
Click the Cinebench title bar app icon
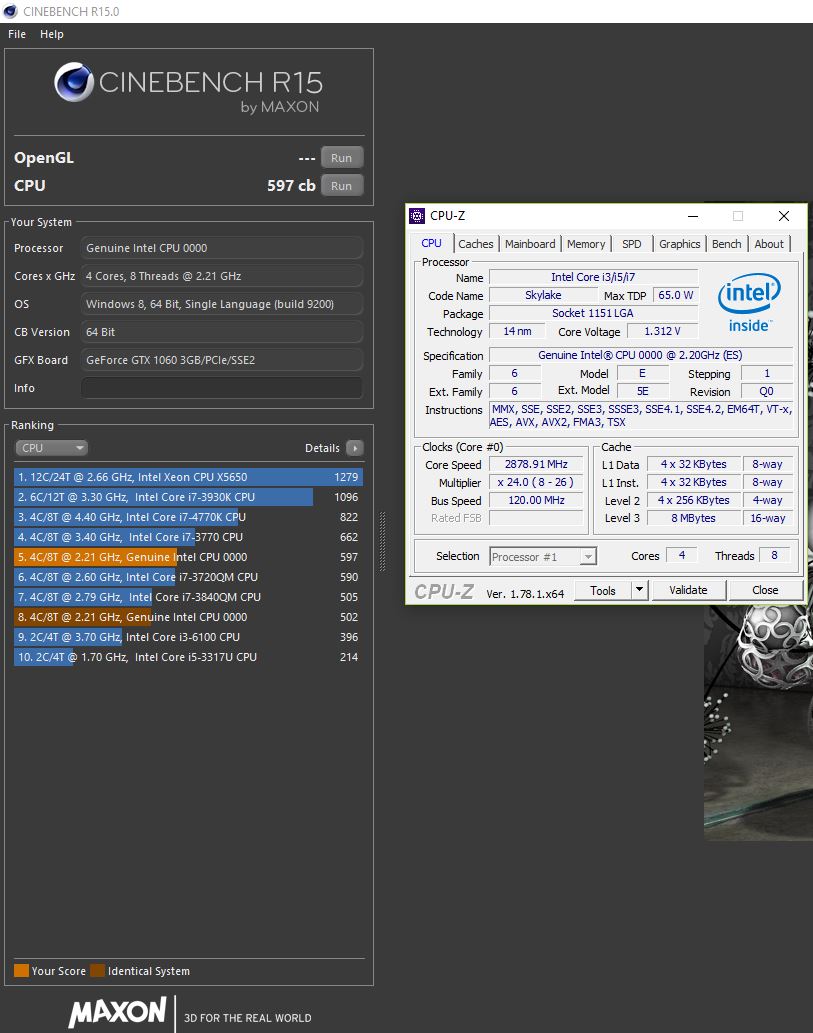pos(10,11)
